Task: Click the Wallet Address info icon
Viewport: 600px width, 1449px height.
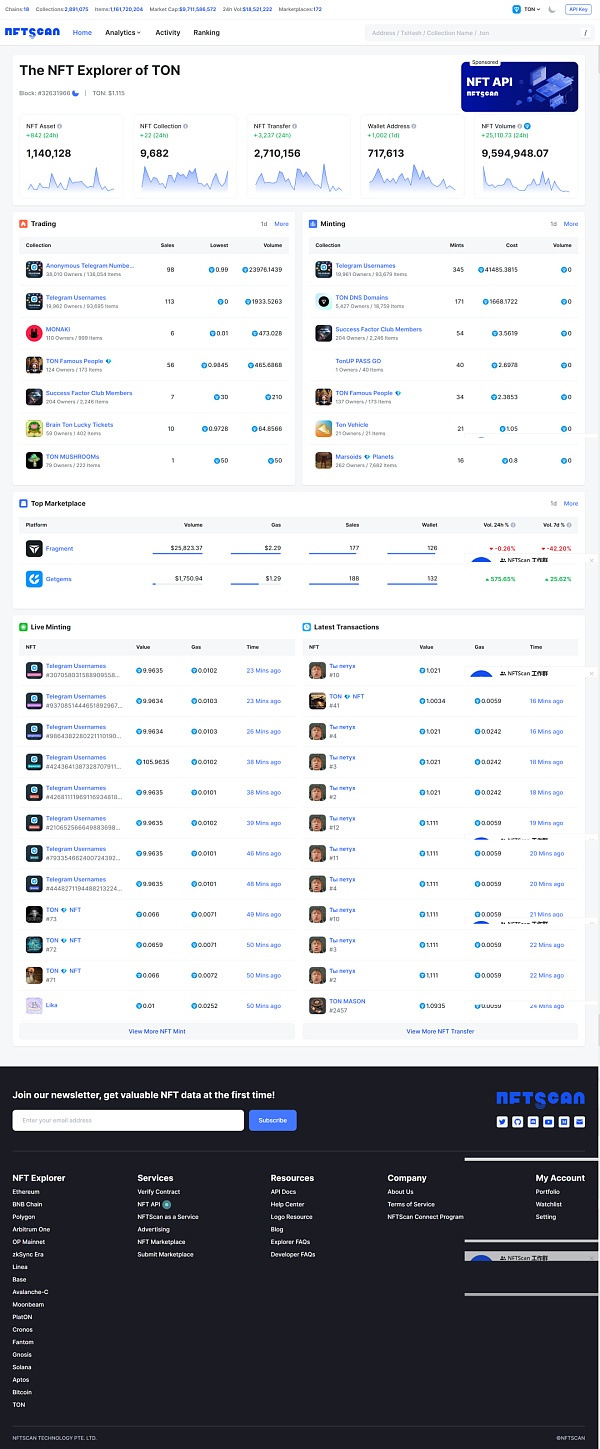Action: coord(412,126)
